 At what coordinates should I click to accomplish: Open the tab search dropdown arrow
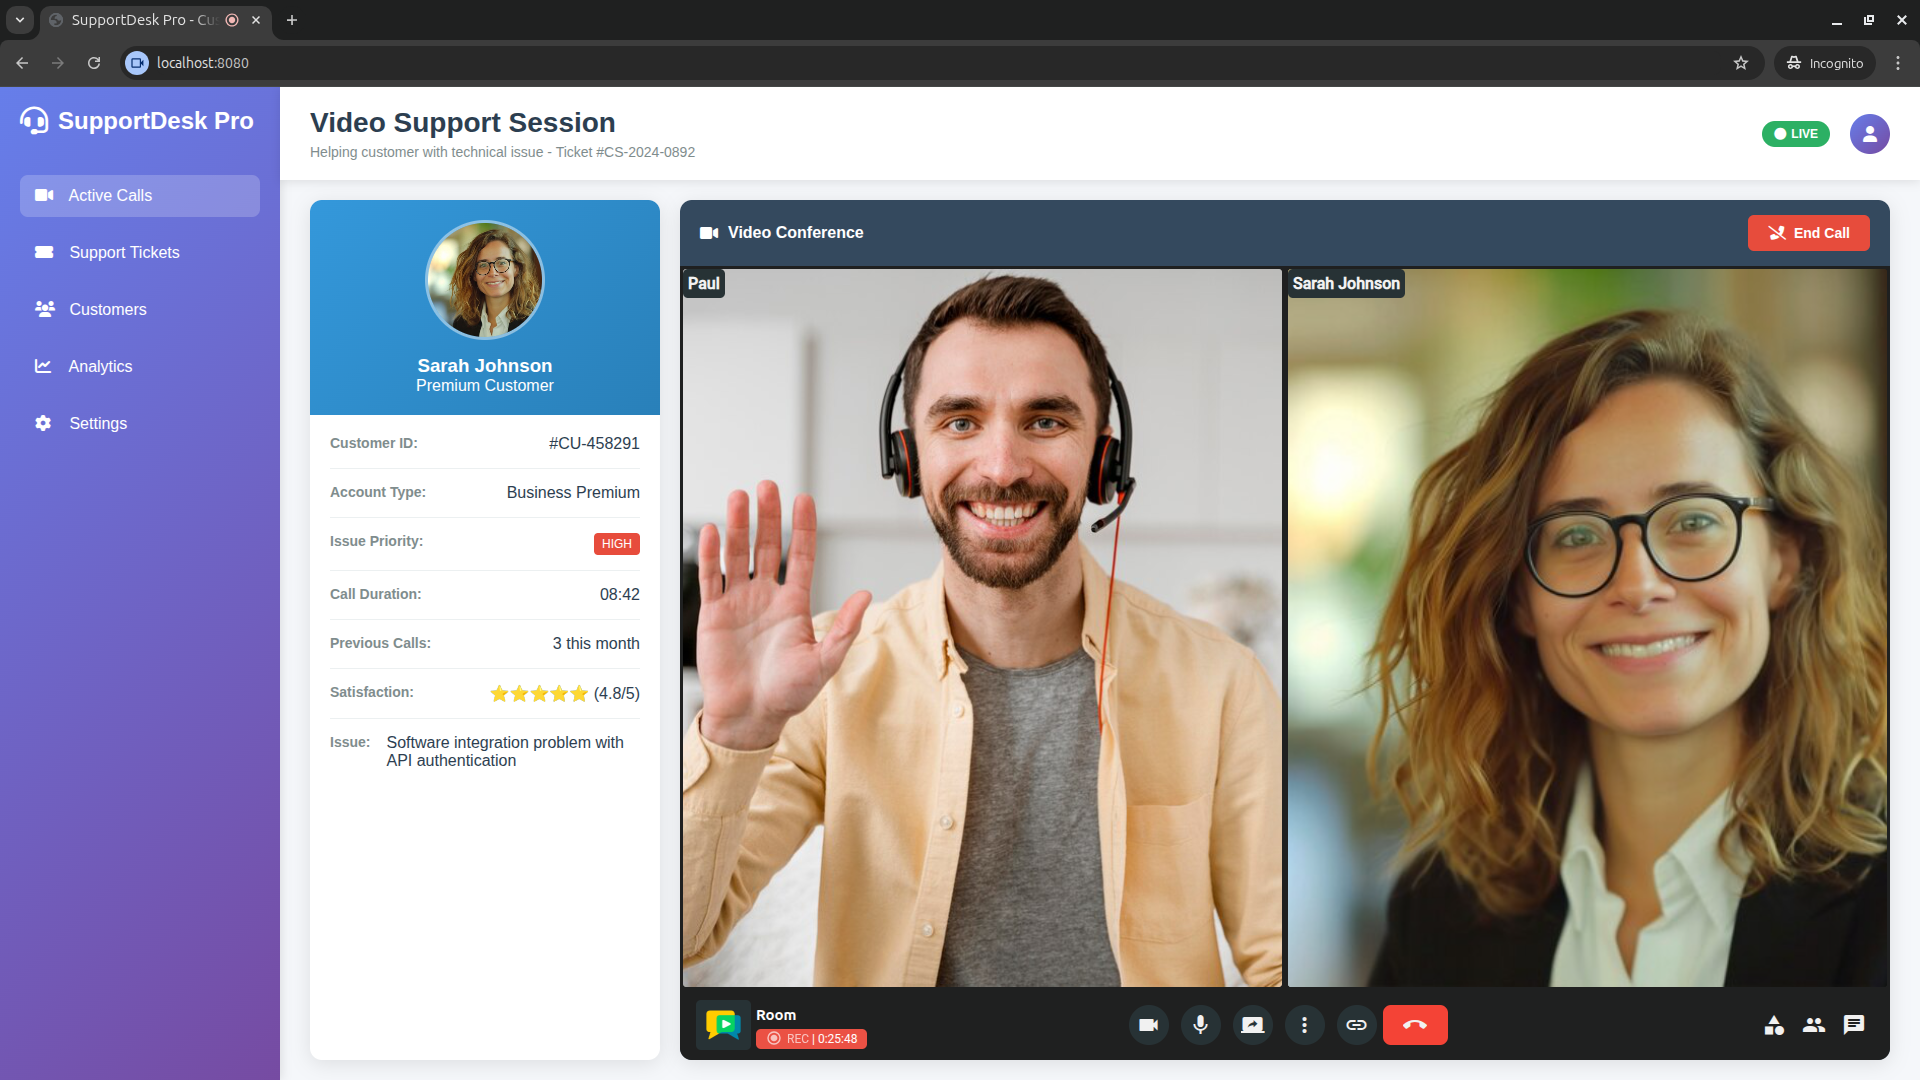[x=19, y=20]
